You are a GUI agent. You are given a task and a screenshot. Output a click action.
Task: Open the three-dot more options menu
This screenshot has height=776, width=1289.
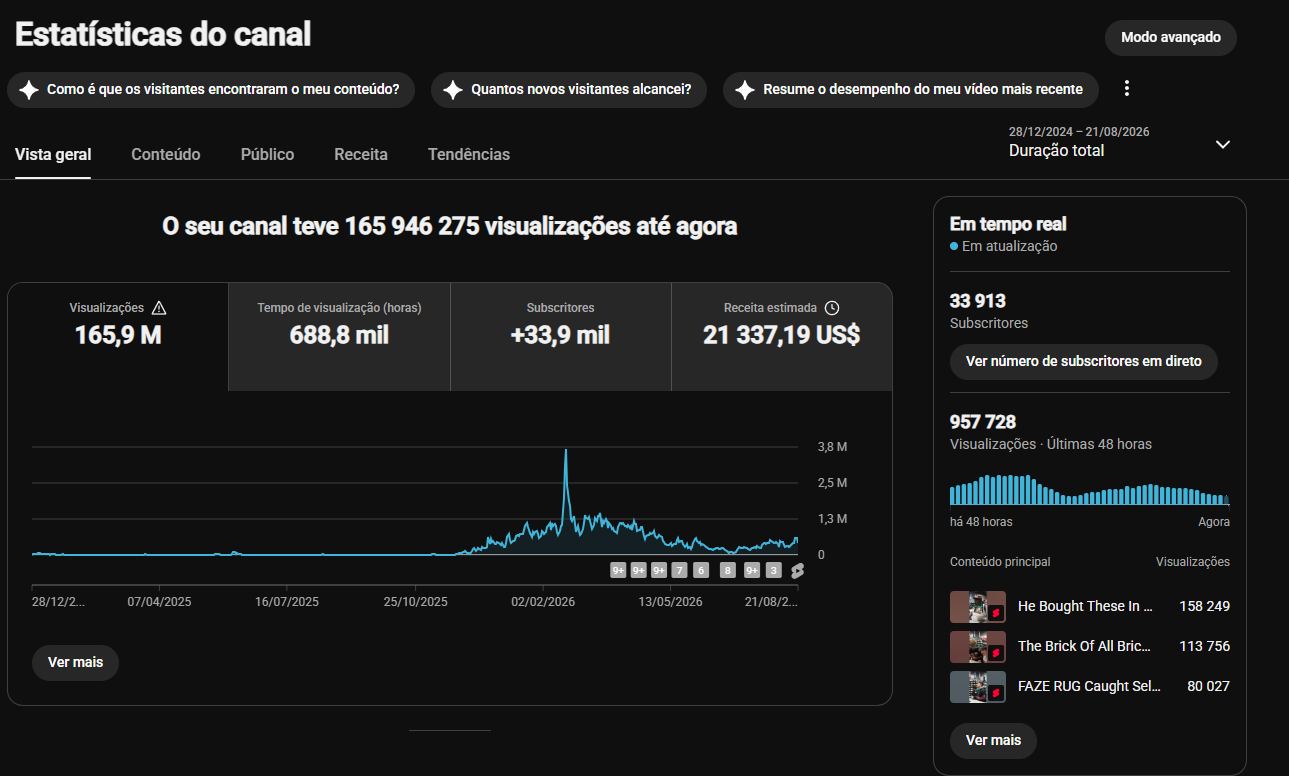(x=1127, y=88)
